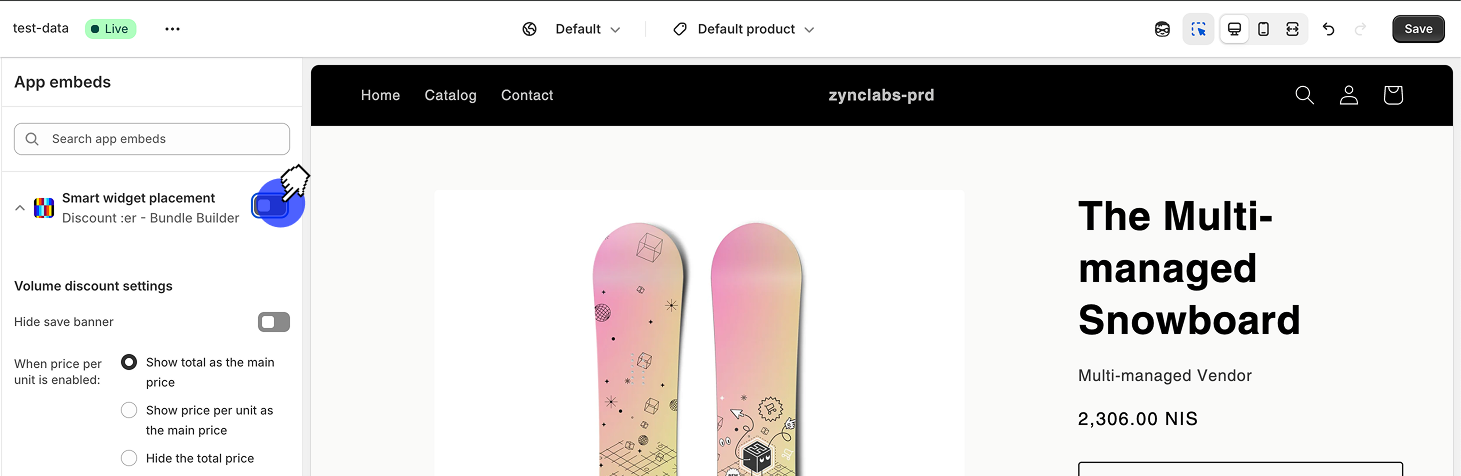The height and width of the screenshot is (476, 1461).
Task: Switch to desktop preview mode
Action: pyautogui.click(x=1235, y=29)
